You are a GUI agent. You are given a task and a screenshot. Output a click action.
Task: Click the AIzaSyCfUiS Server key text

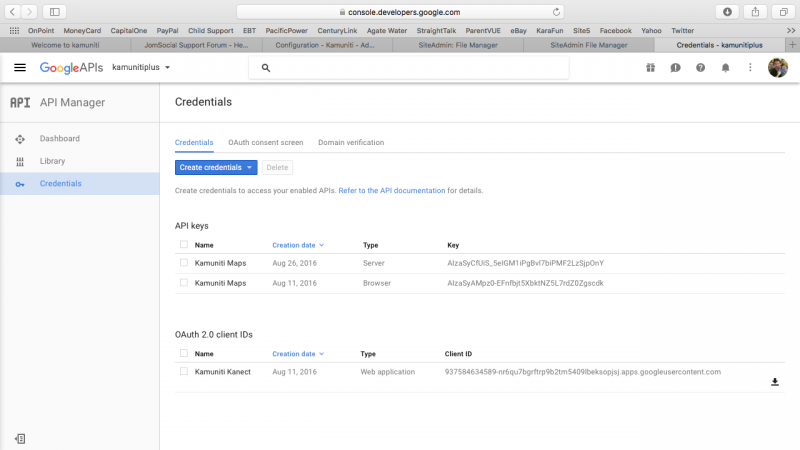pos(526,263)
